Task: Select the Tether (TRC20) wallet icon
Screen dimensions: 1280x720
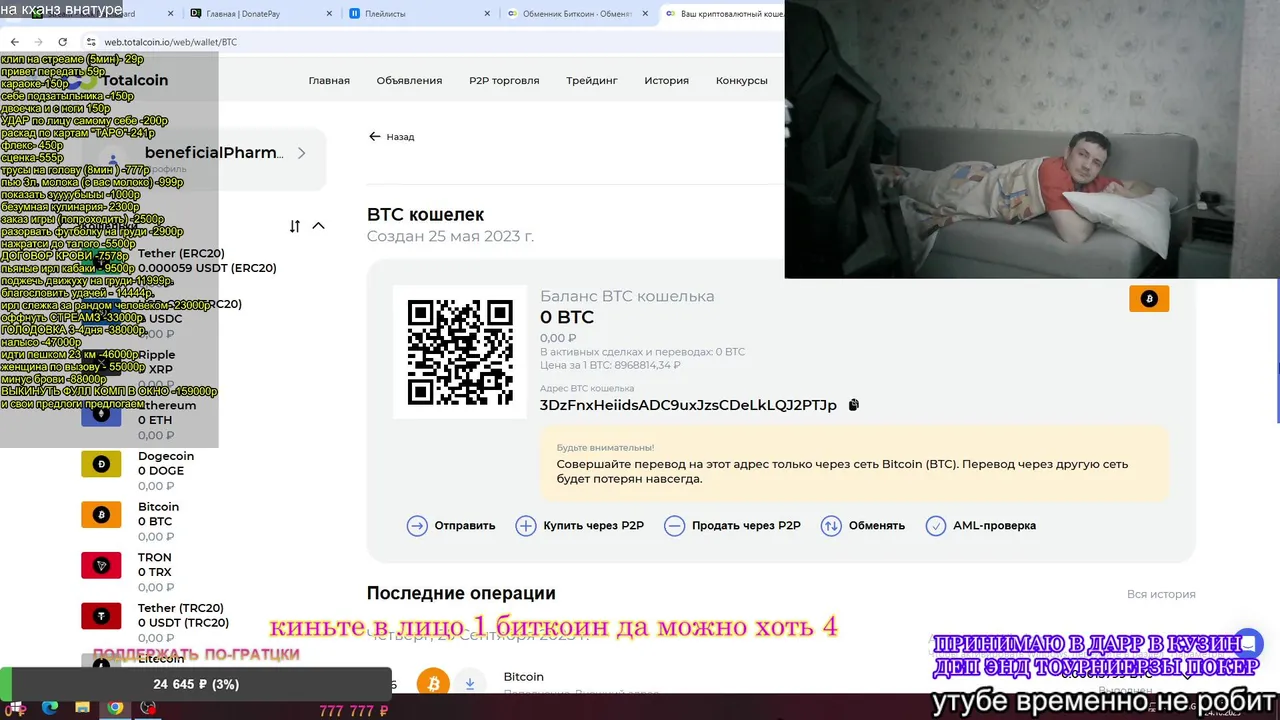Action: tap(101, 615)
